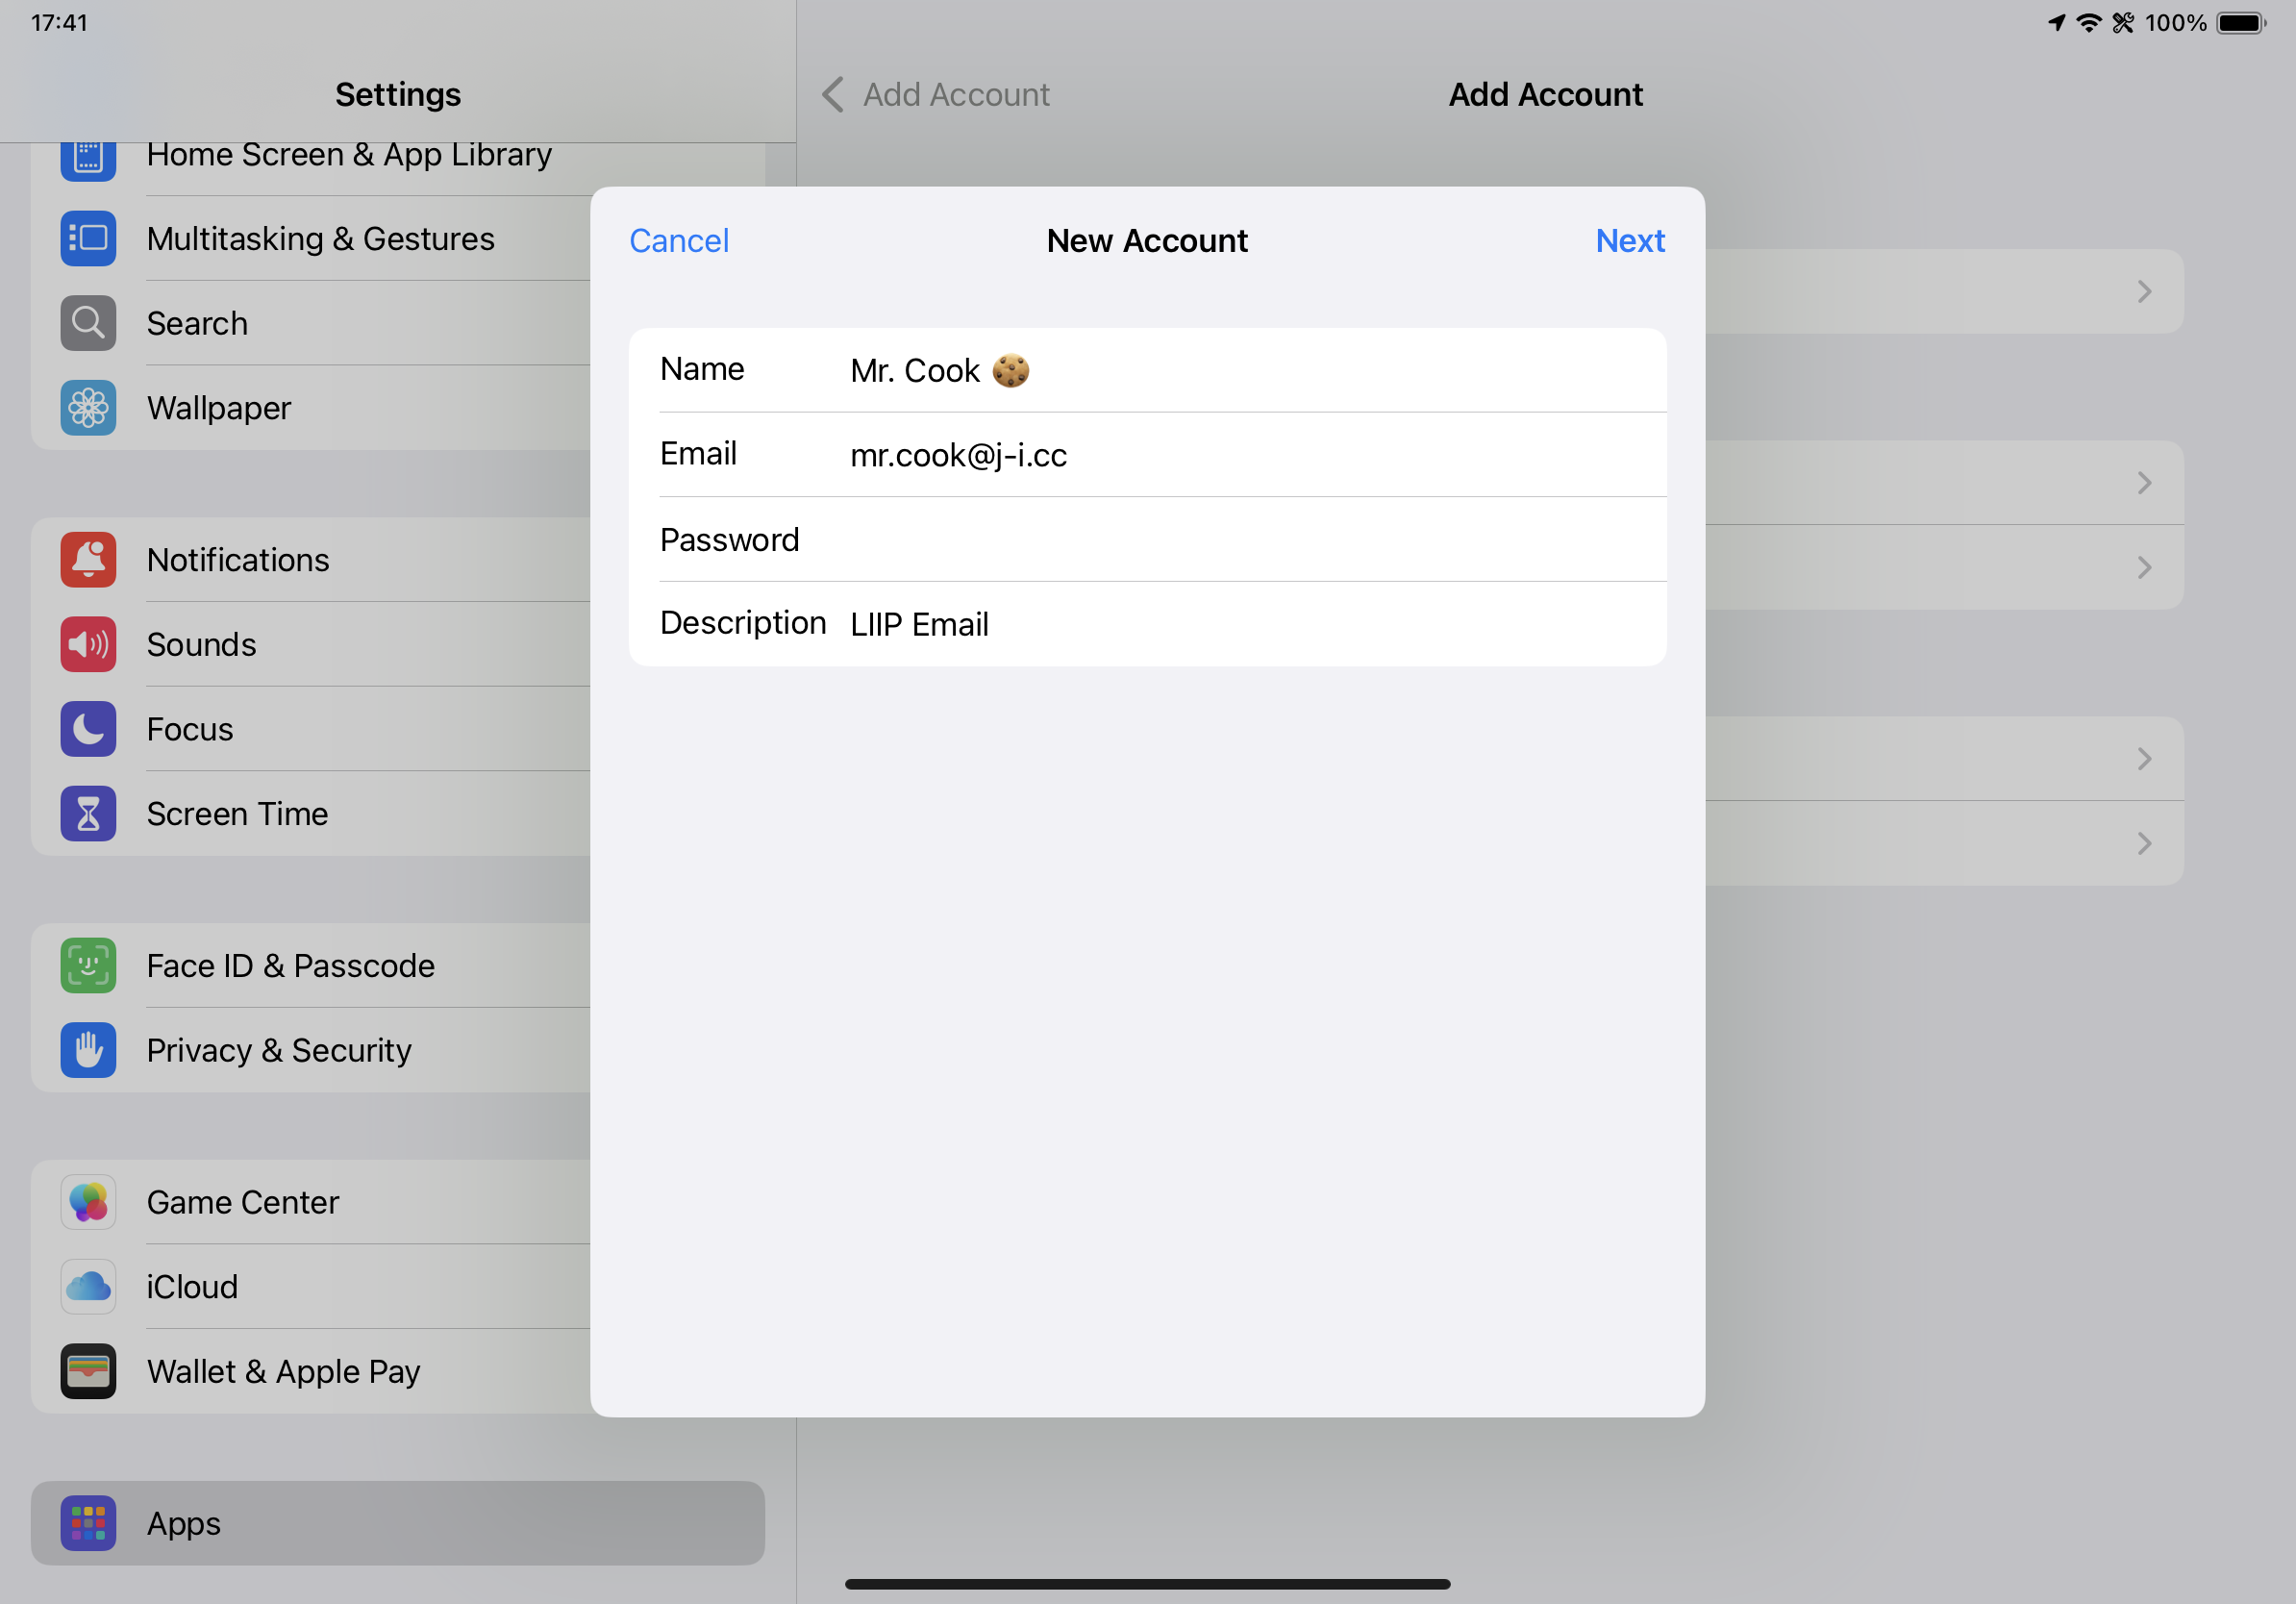Go back using the Add Account chevron
Screen dimensions: 2296x1604
click(833, 95)
